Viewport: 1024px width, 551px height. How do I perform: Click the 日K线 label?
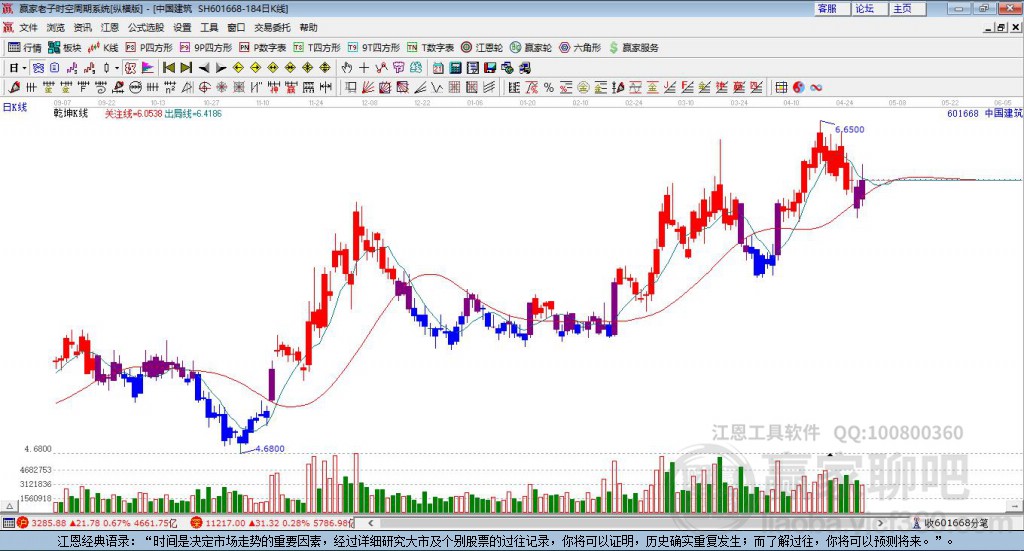pyautogui.click(x=15, y=107)
